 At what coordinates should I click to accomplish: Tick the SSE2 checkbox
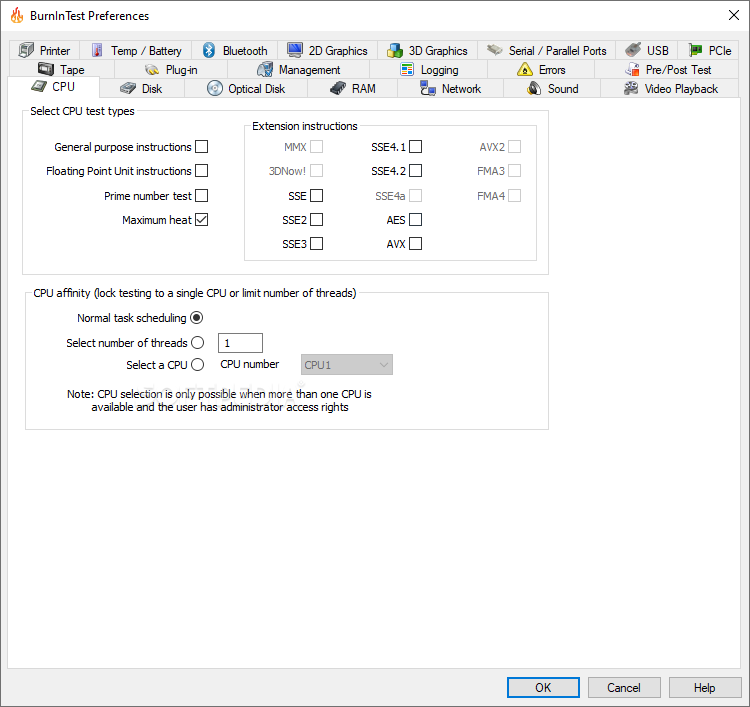317,219
